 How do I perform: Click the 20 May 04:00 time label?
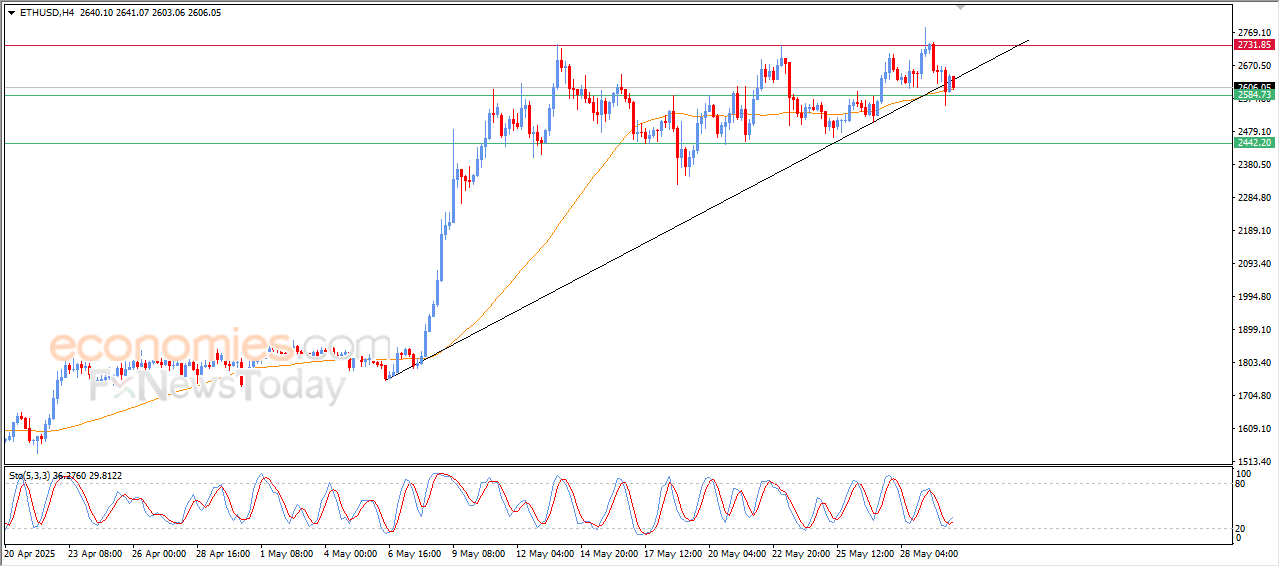(x=737, y=553)
